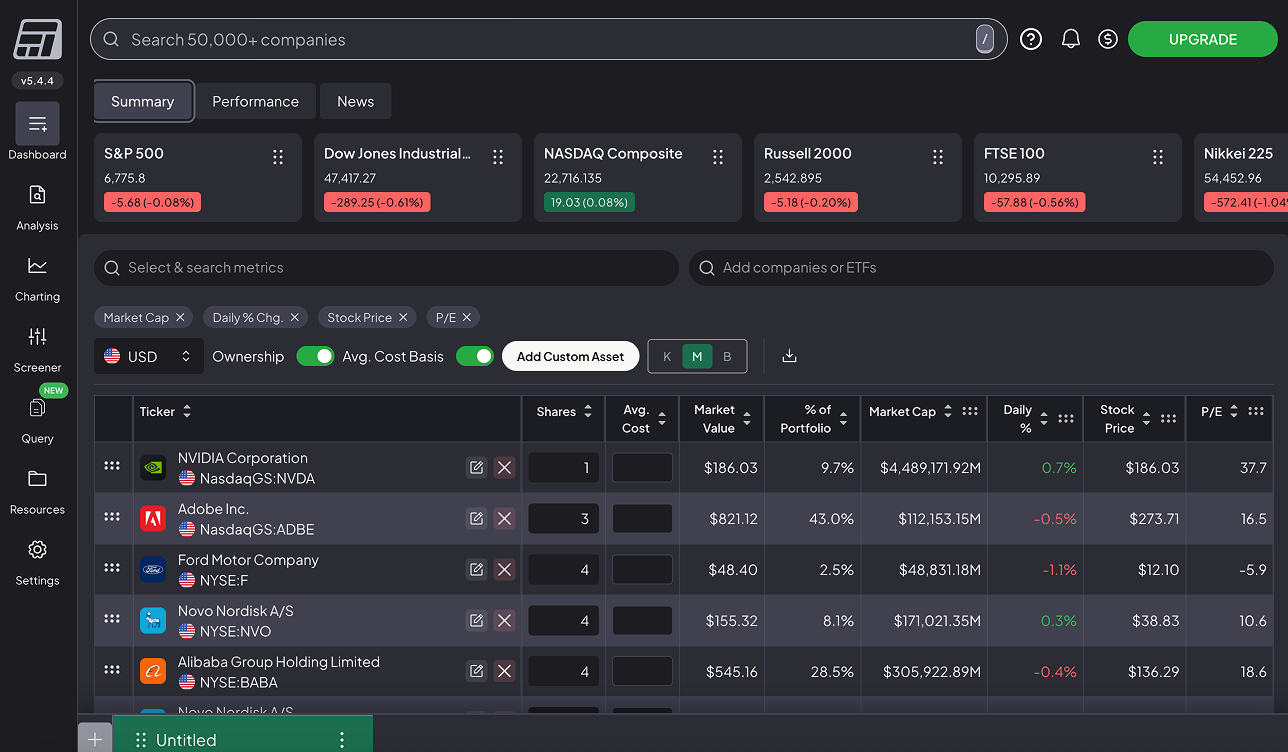Open the P/E column sort arrows

click(1233, 411)
